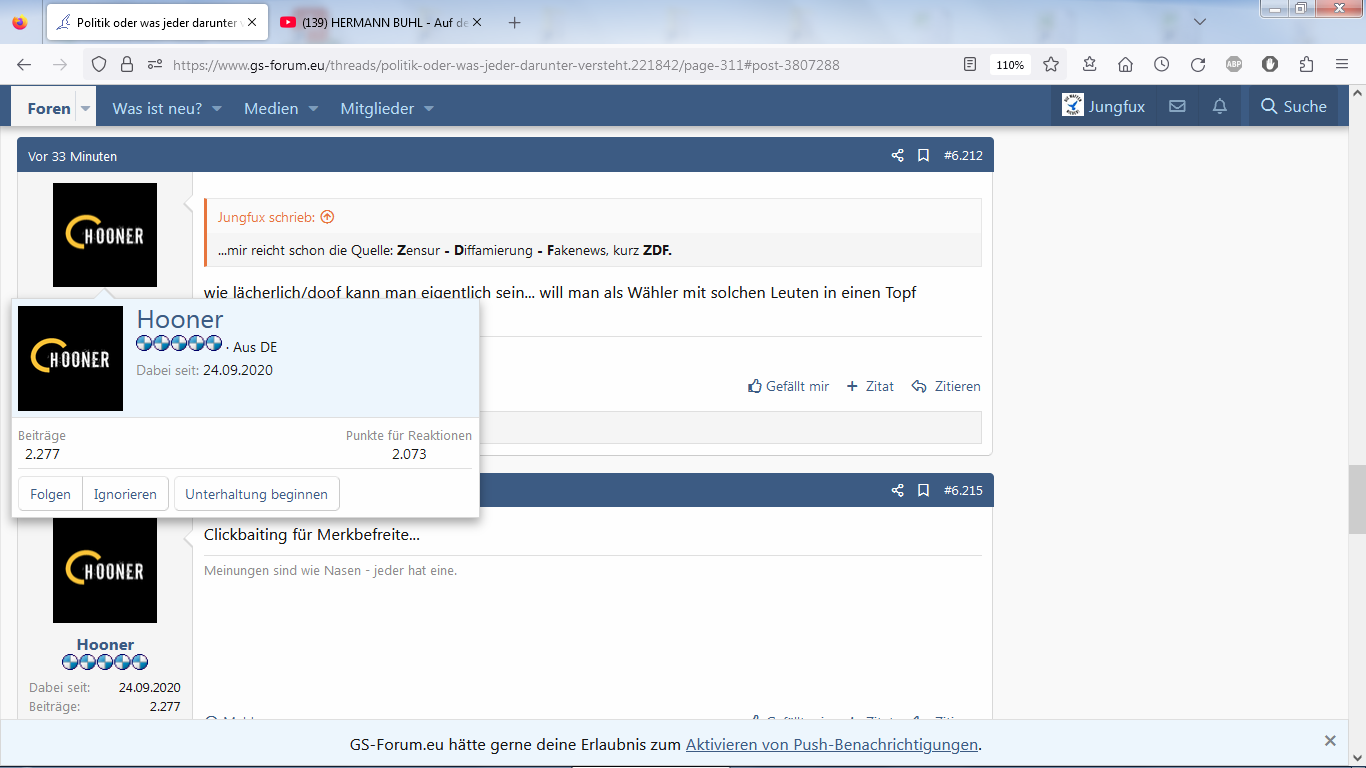Open the Medien navigation menu item
The height and width of the screenshot is (768, 1366).
click(271, 108)
